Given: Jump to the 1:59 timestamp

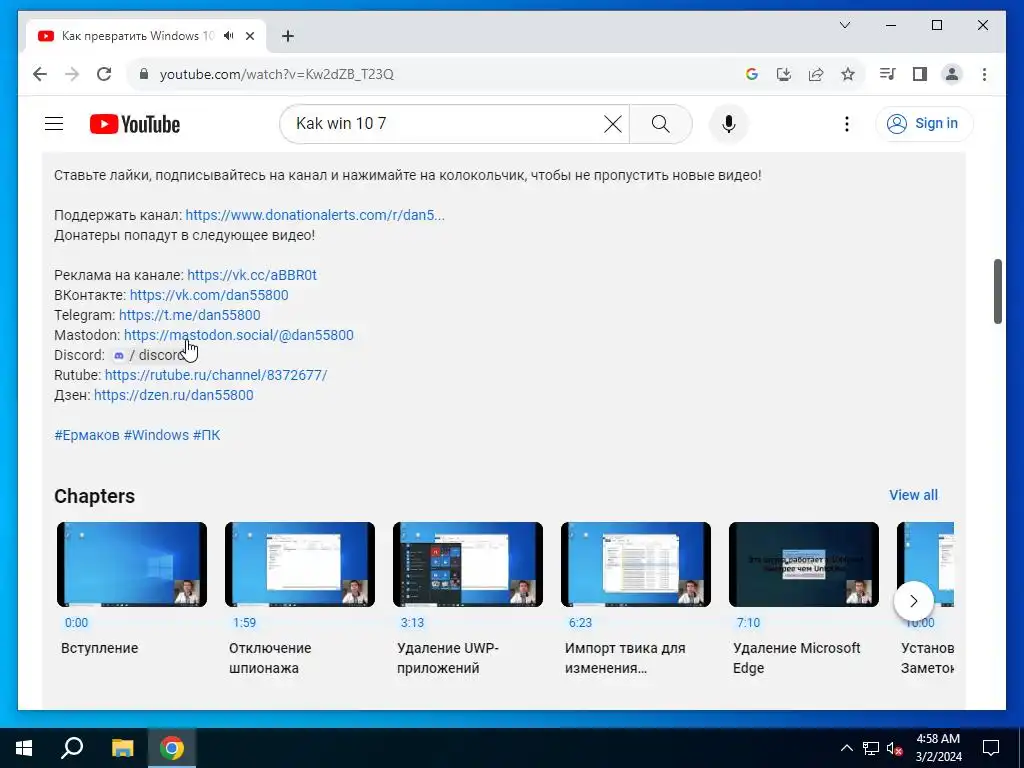Looking at the screenshot, I should (x=244, y=622).
